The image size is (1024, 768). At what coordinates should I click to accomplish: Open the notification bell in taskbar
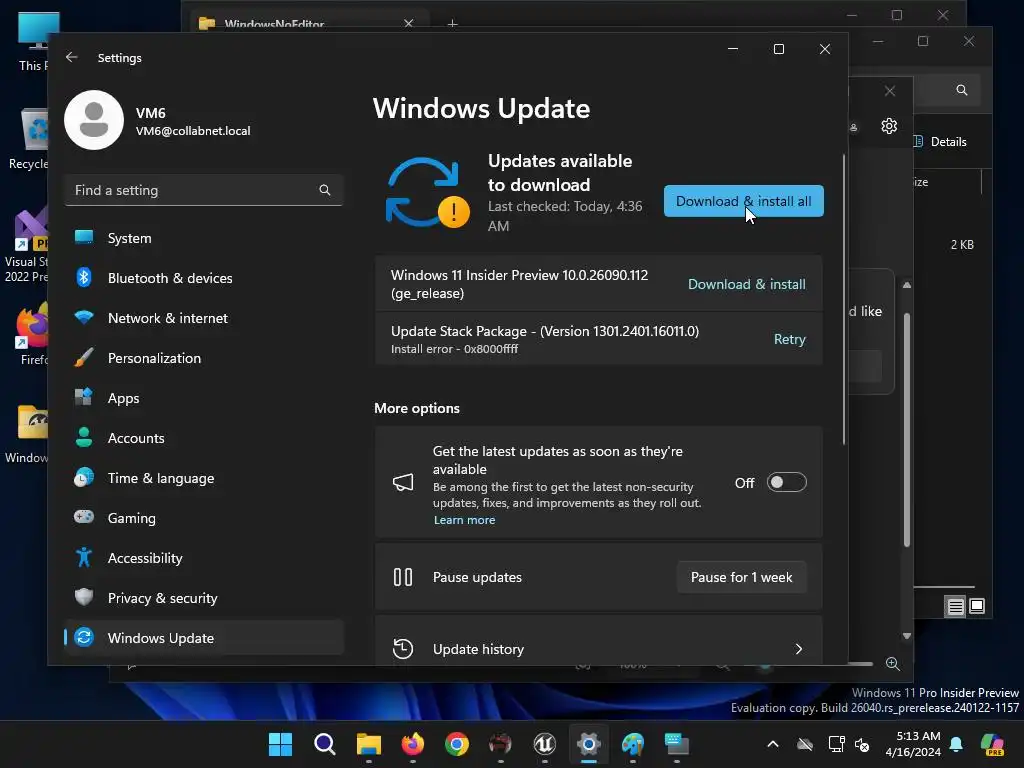point(956,744)
